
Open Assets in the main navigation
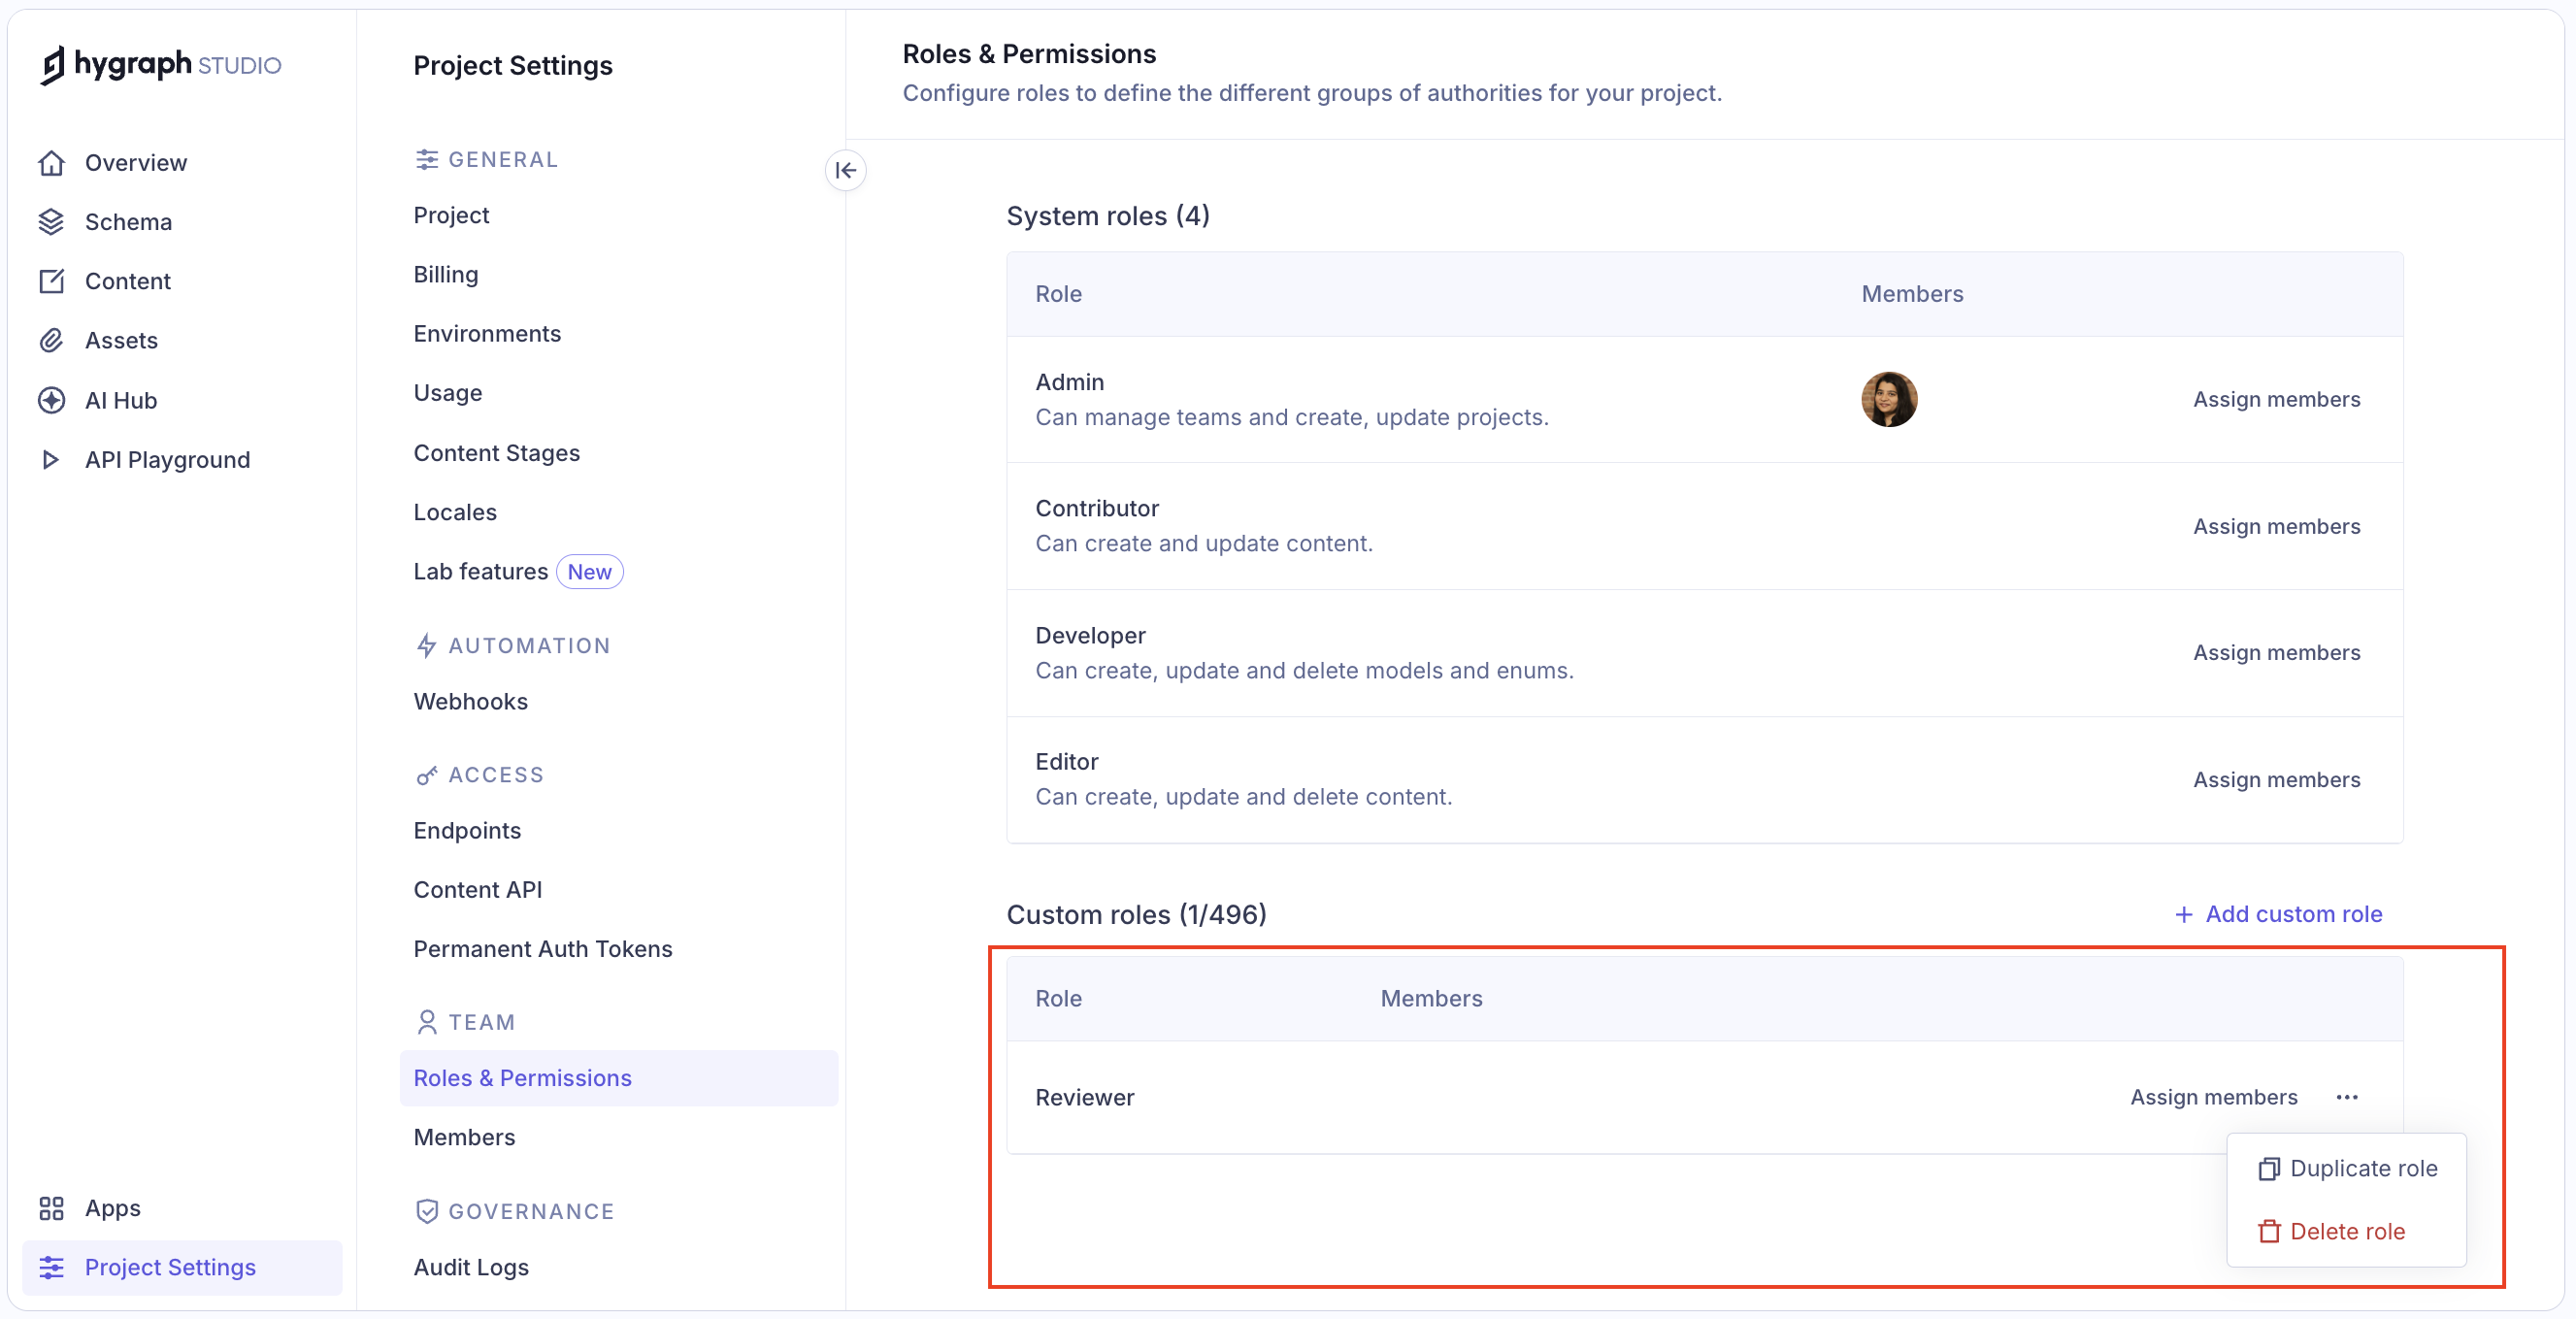[x=121, y=341]
